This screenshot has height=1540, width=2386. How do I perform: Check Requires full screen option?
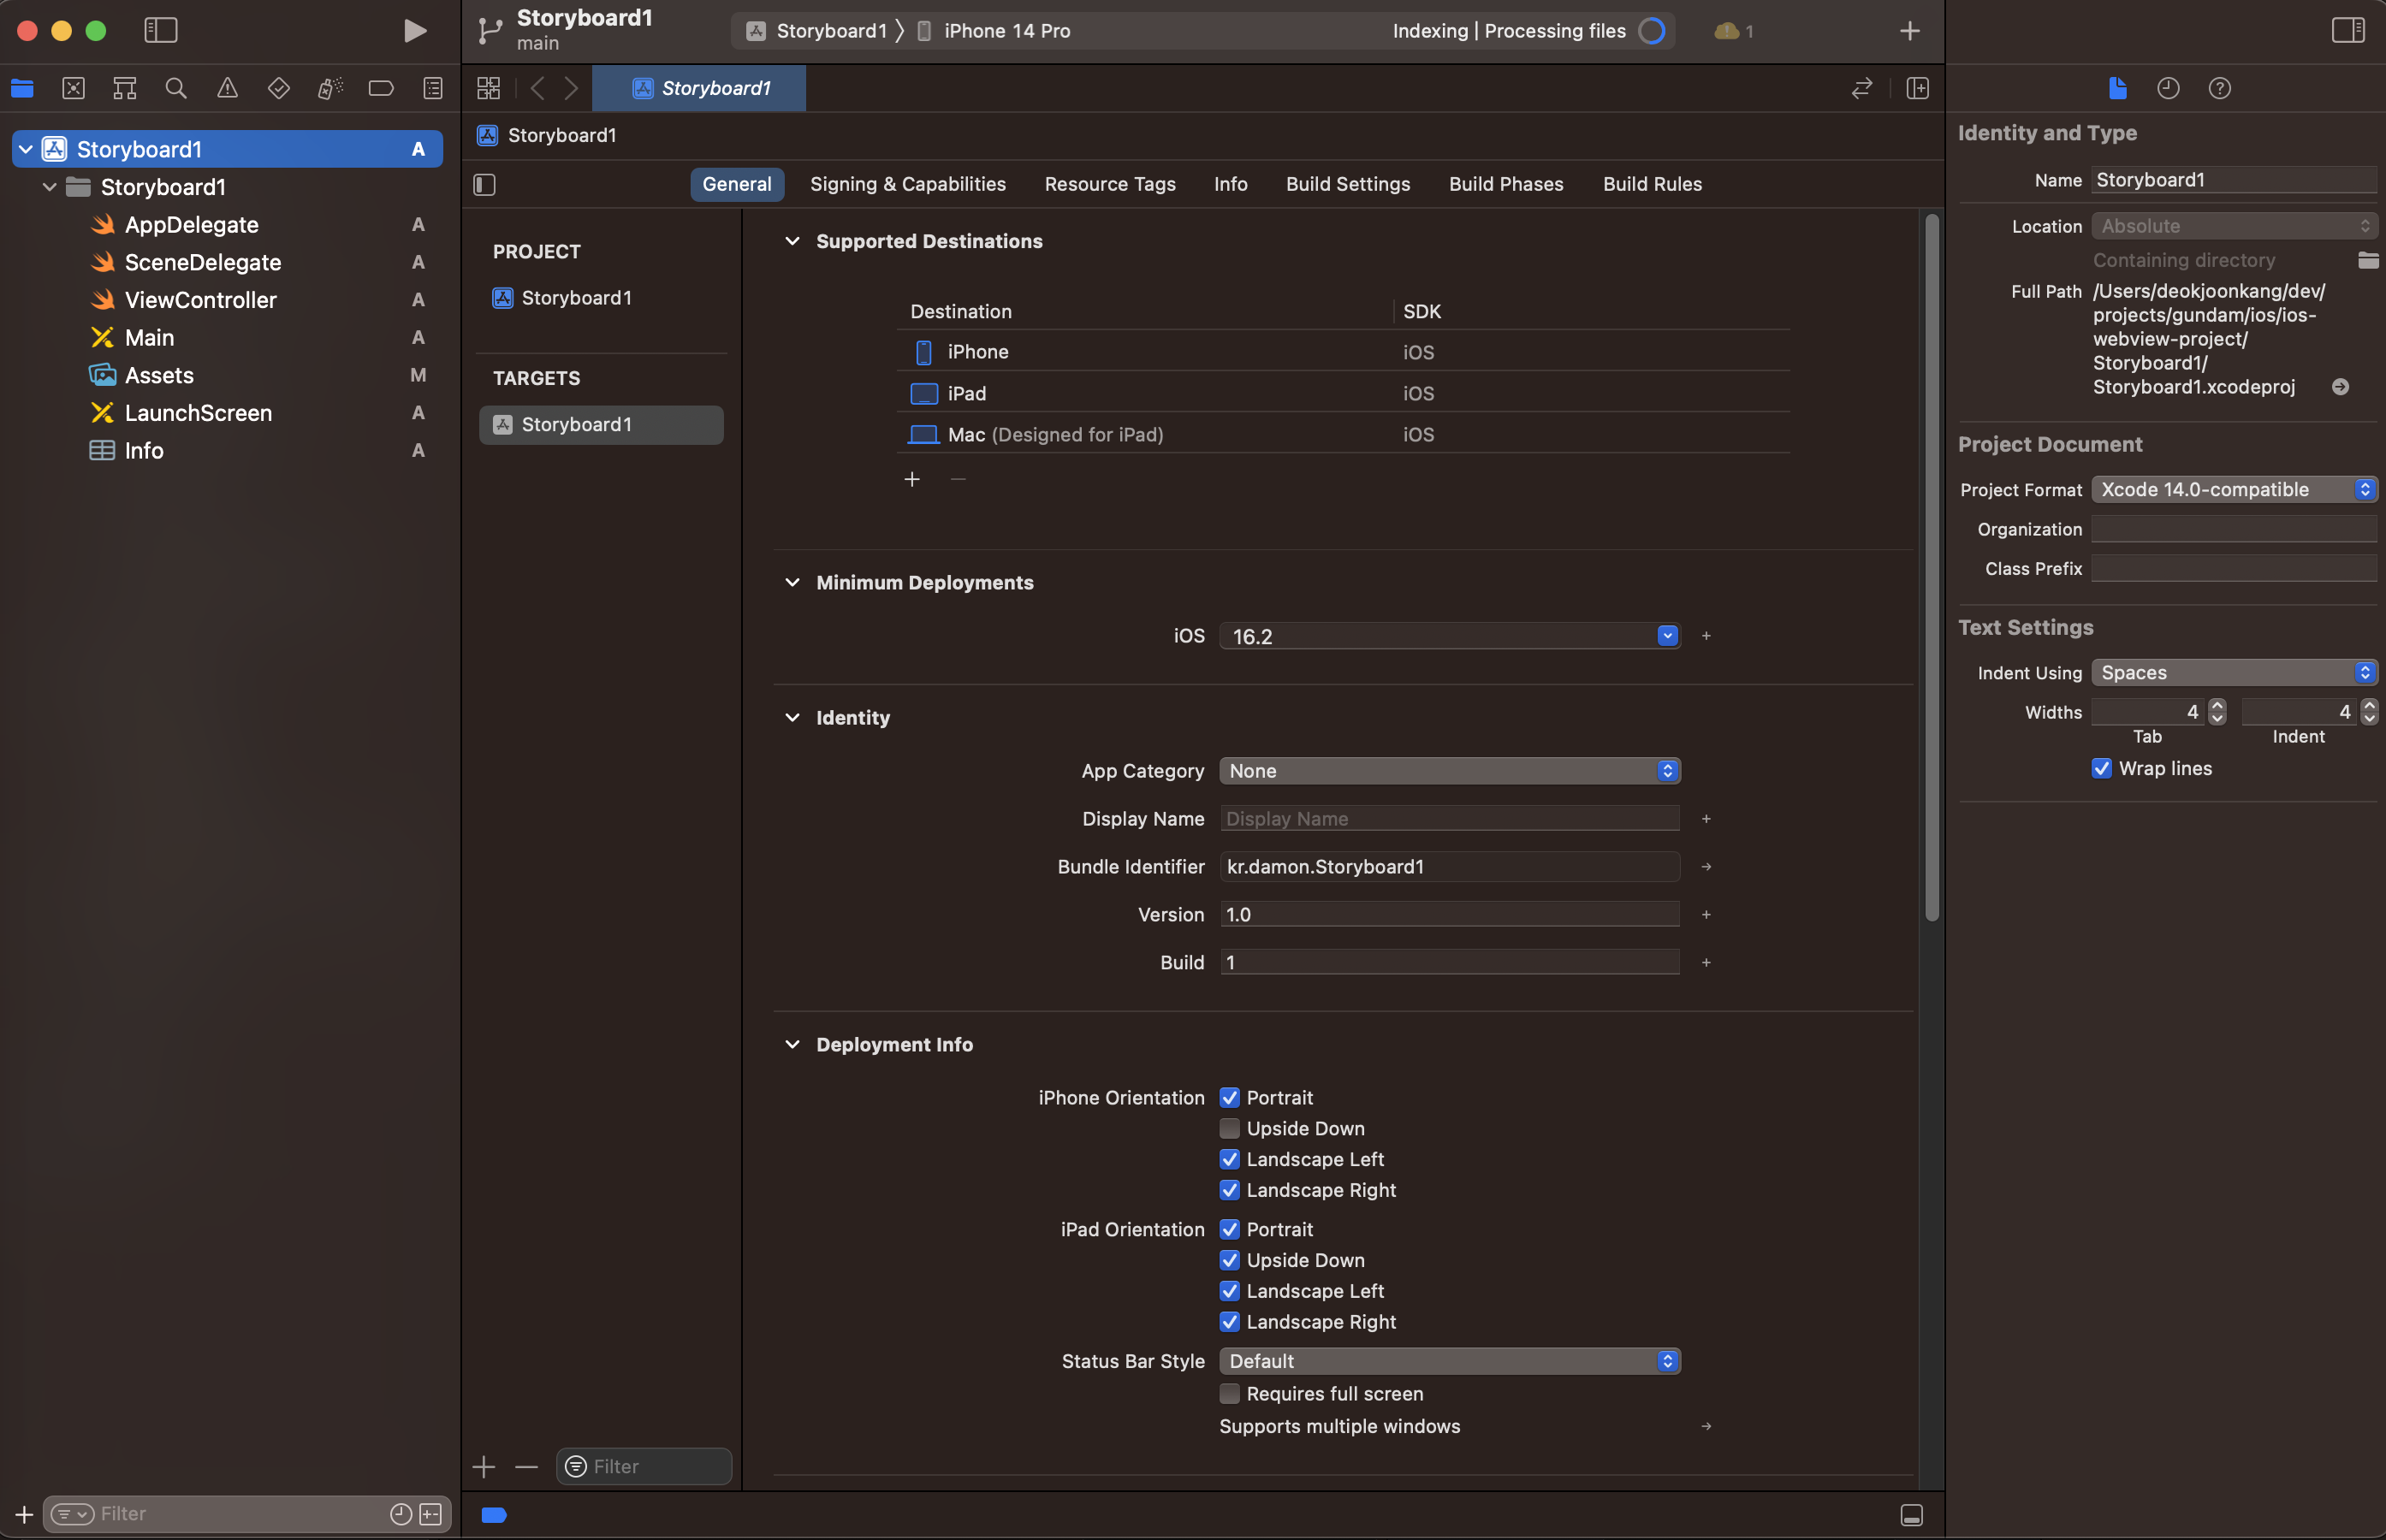[x=1229, y=1393]
